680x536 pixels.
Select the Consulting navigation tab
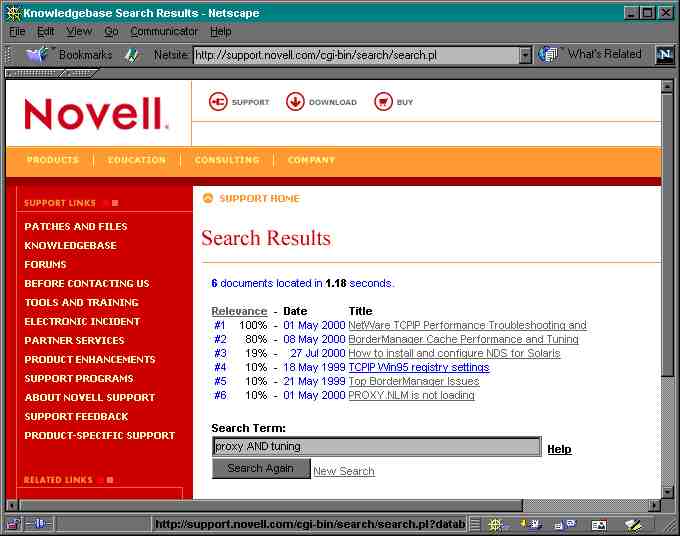pos(226,160)
